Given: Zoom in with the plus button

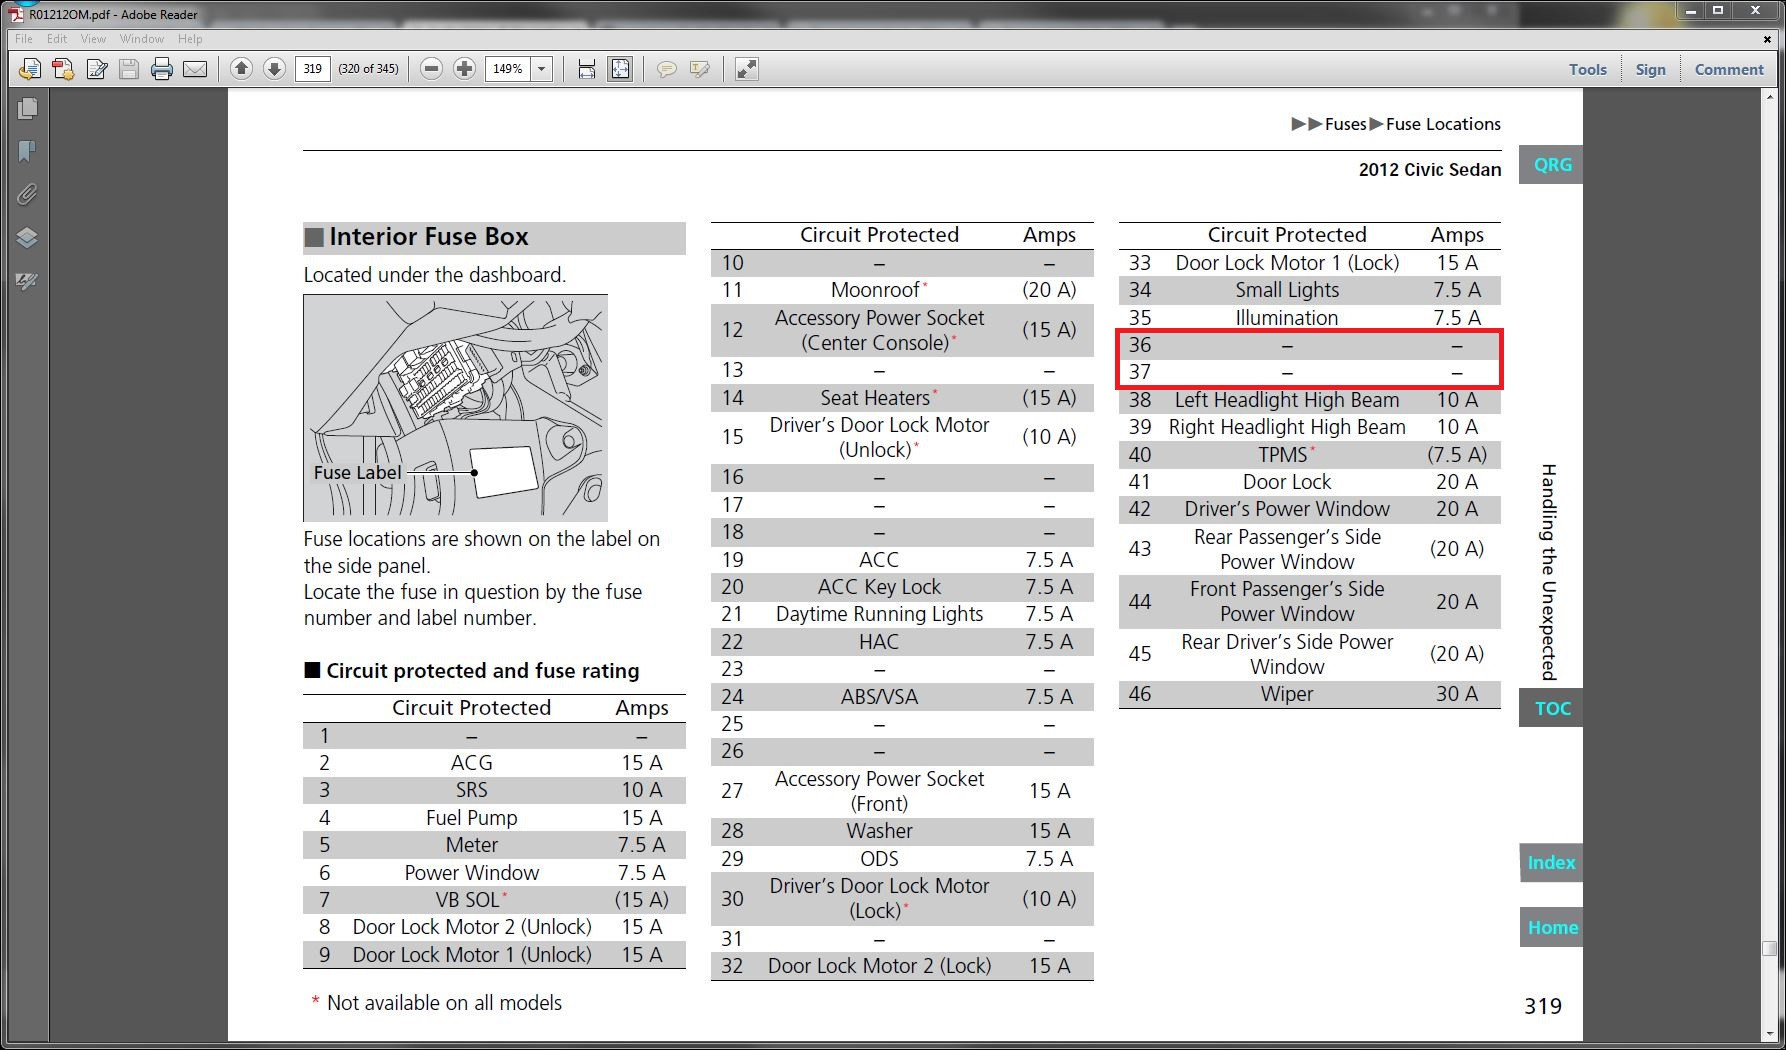Looking at the screenshot, I should (x=464, y=69).
